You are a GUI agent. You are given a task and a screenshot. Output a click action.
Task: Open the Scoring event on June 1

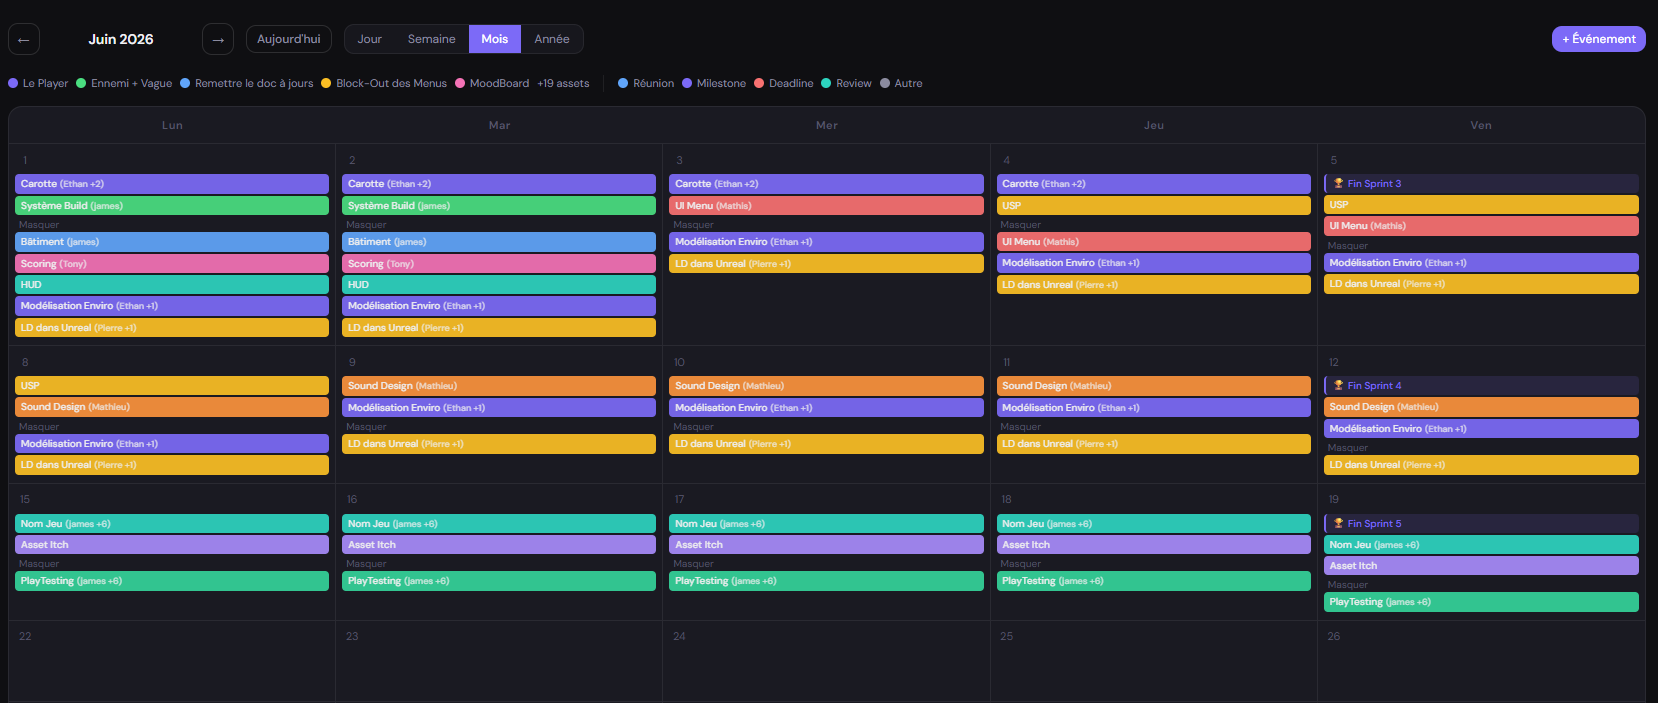[x=172, y=263]
